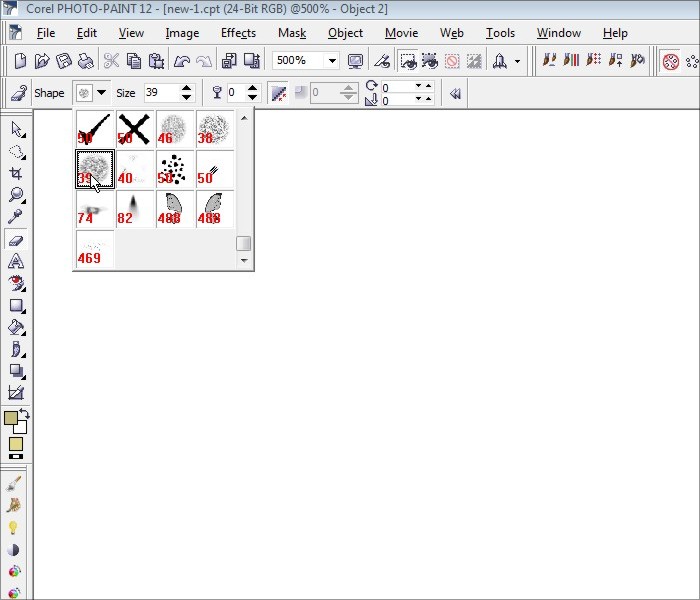Choose the X-shaped brush nib 50
Screen dimensions: 700x600
(x=135, y=129)
